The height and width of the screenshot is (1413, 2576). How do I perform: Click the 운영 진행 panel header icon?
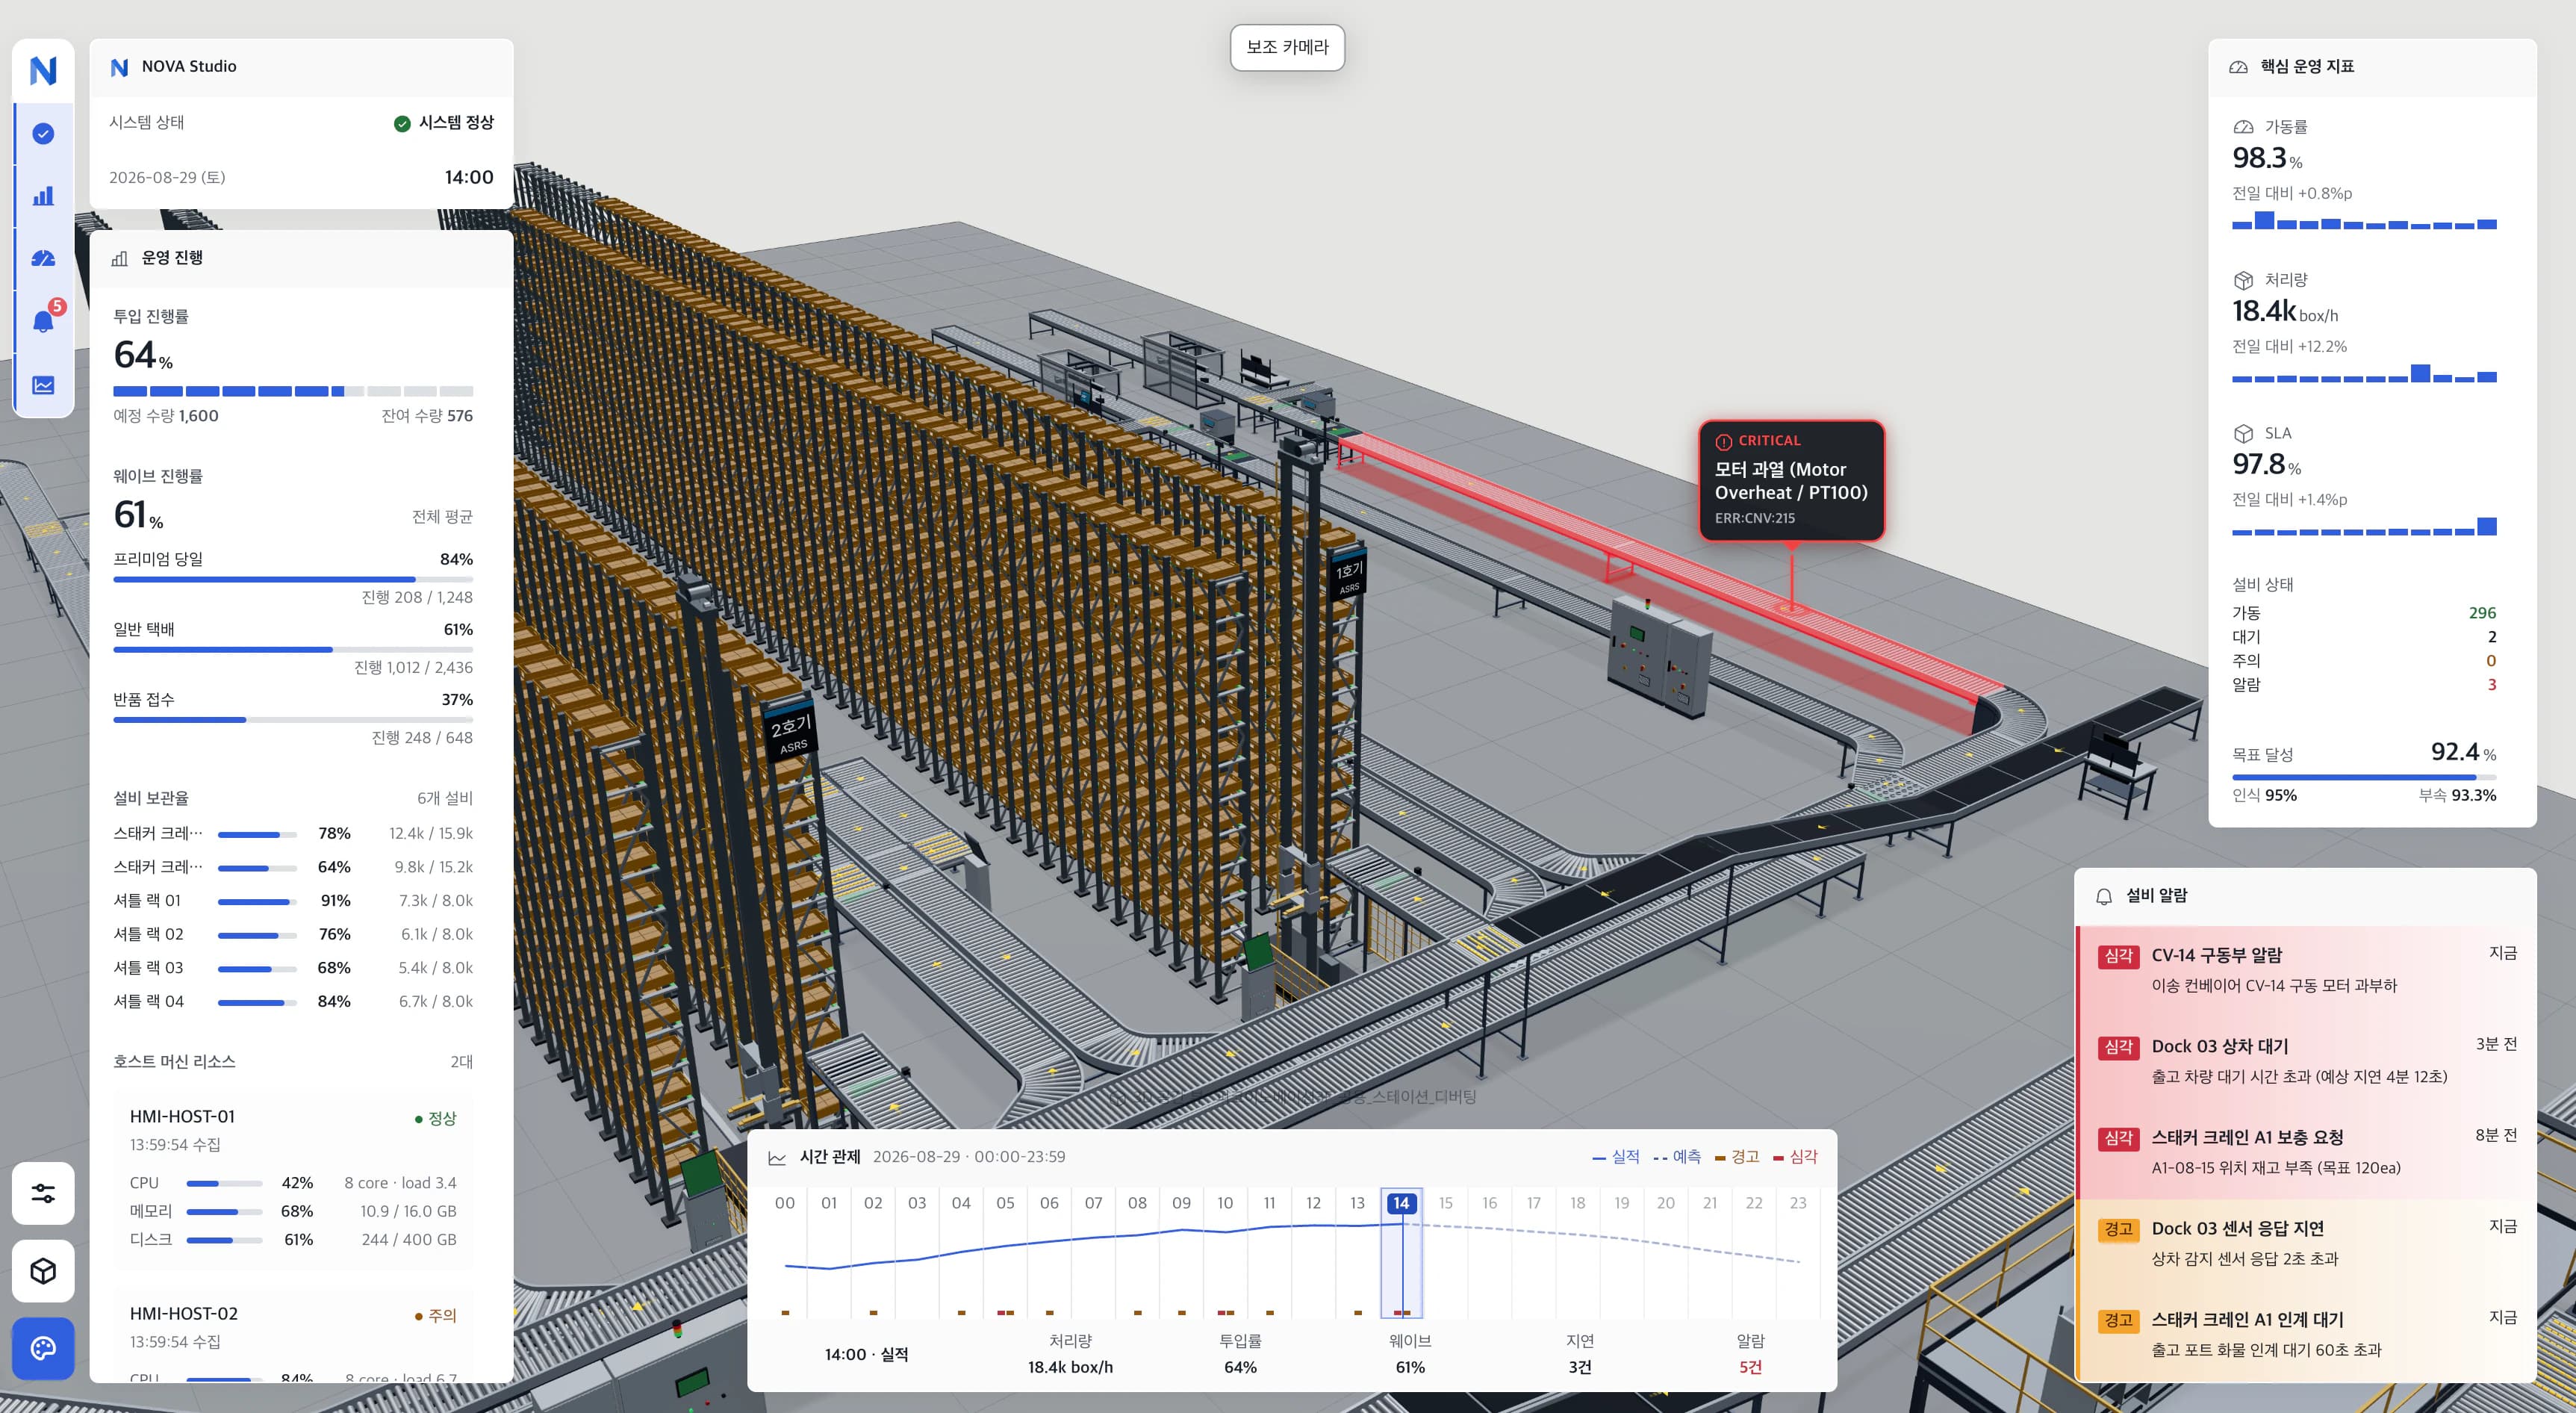(120, 258)
